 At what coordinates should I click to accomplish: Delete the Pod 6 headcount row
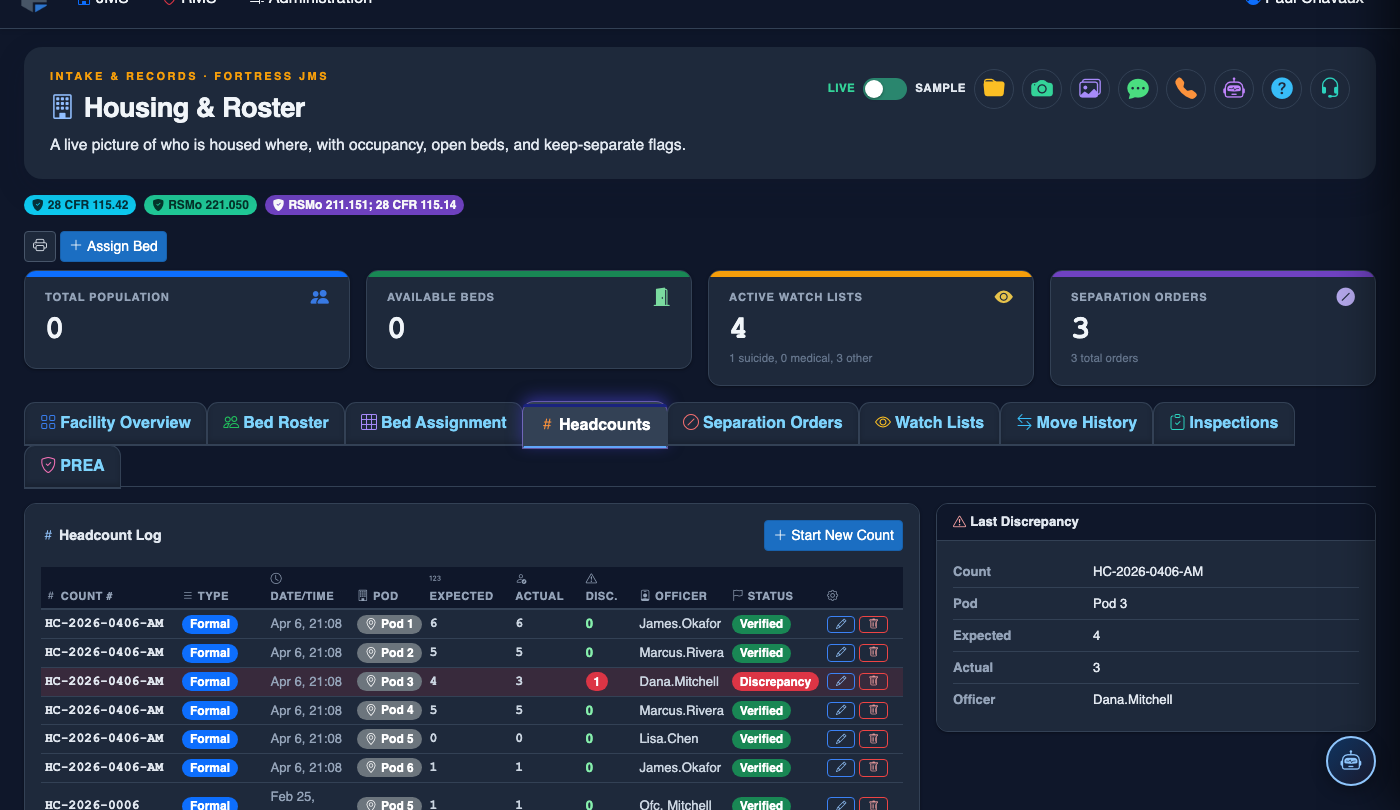[873, 768]
